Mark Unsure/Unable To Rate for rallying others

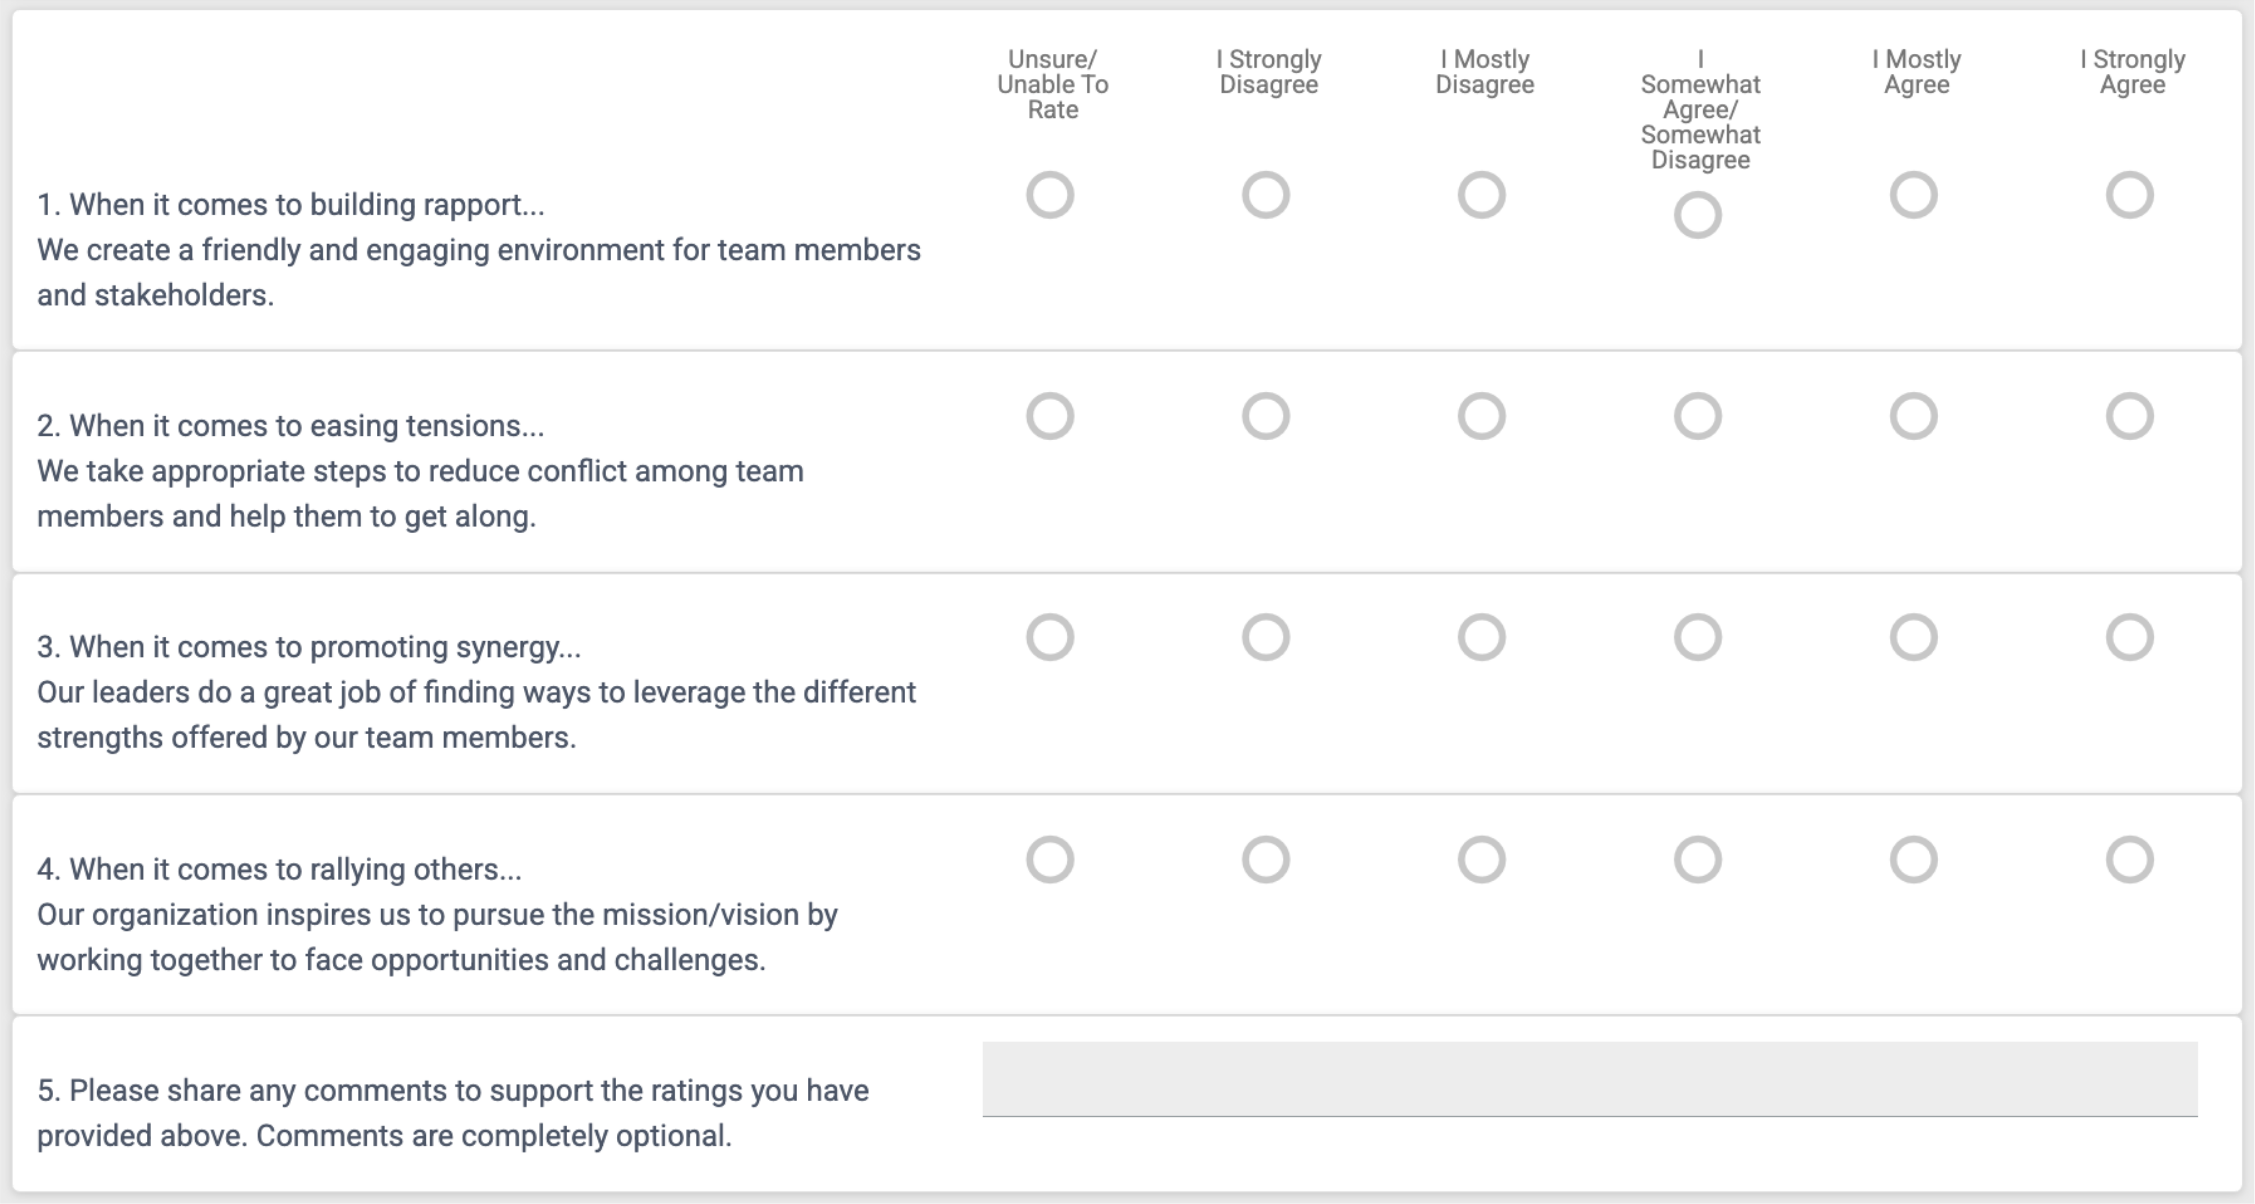[1050, 860]
